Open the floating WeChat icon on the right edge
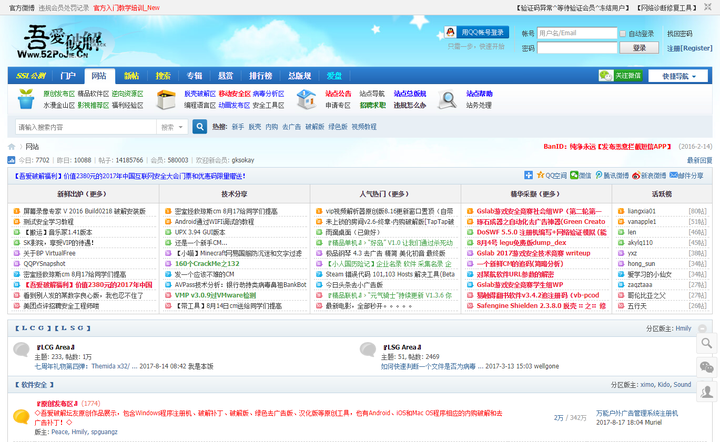Viewport: 720px width, 442px height. (706, 367)
